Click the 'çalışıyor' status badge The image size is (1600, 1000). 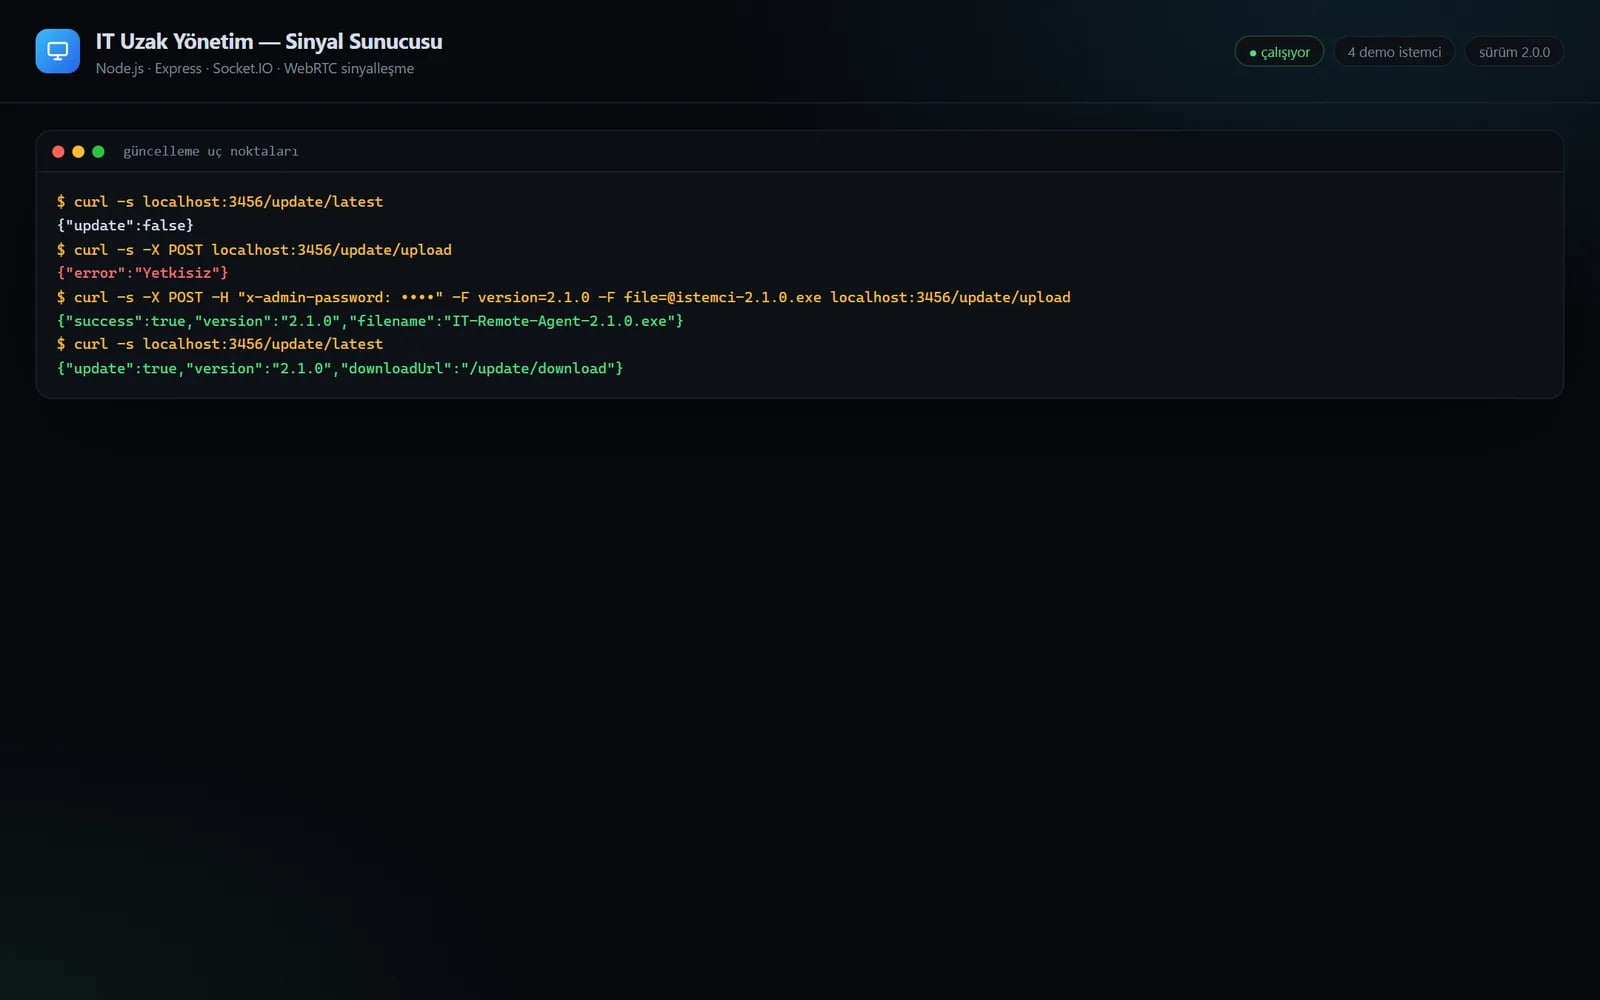click(x=1279, y=52)
